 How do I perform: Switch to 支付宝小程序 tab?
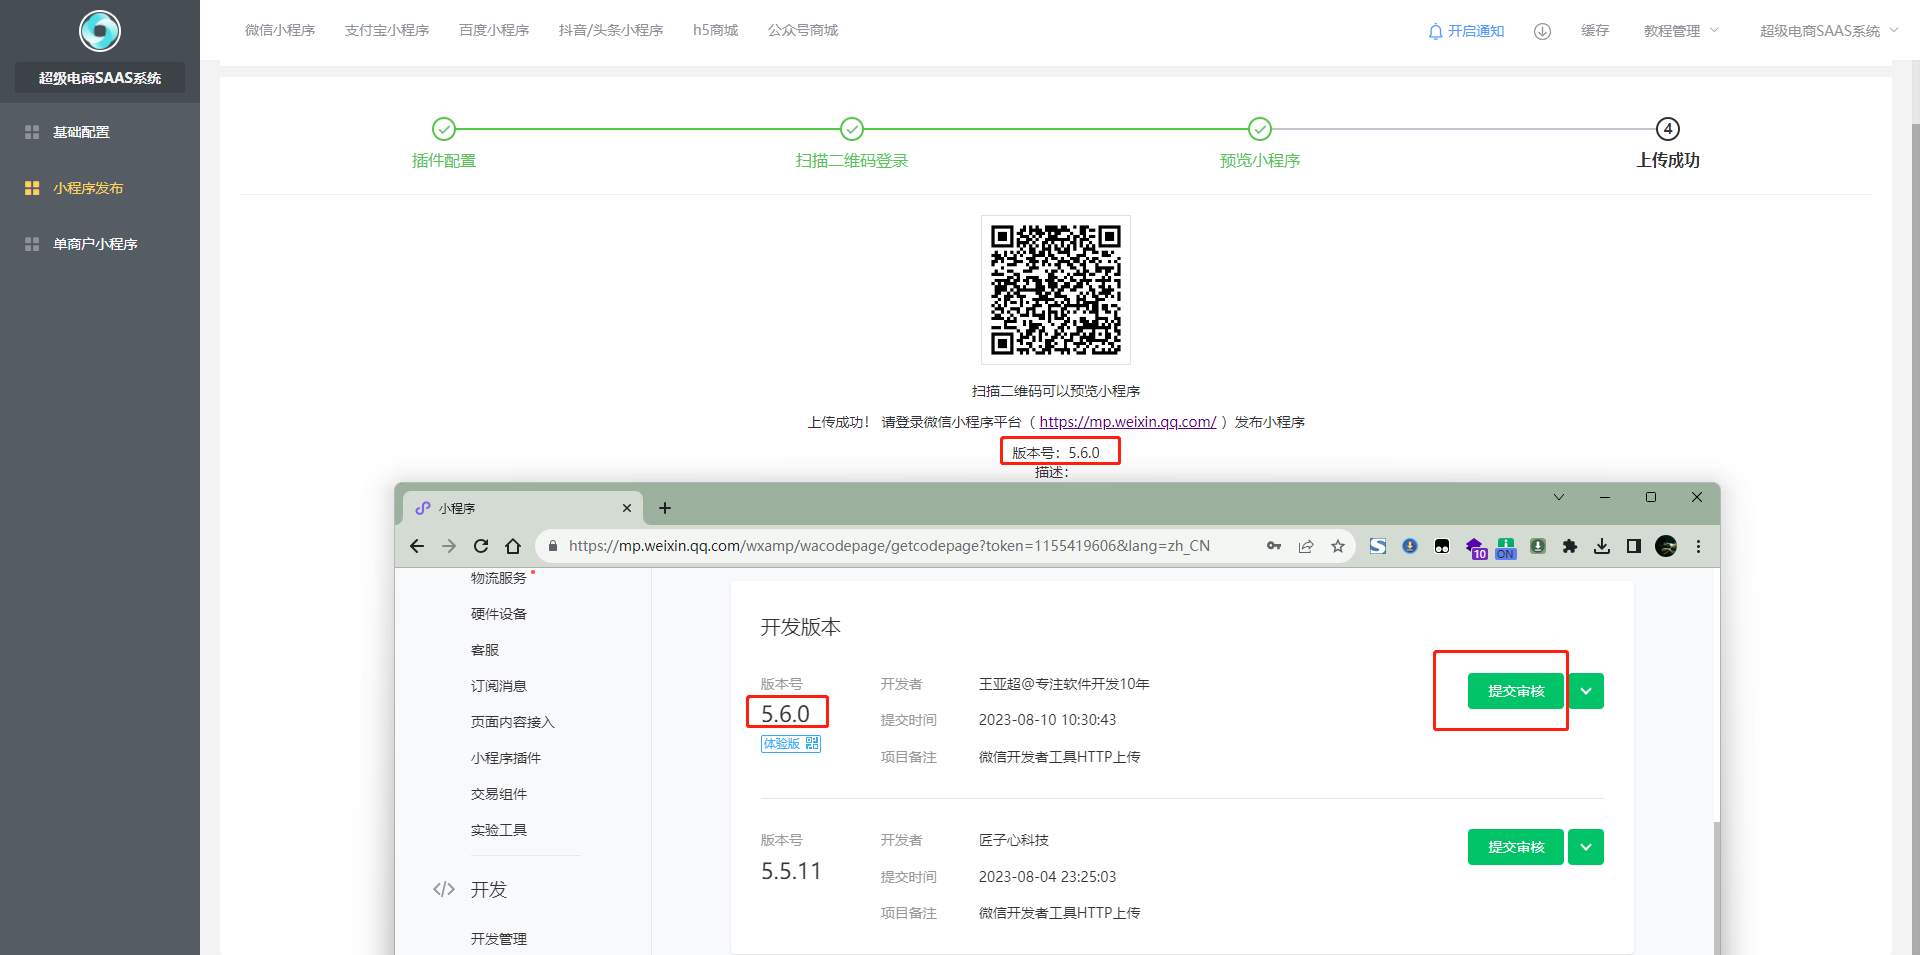point(387,30)
